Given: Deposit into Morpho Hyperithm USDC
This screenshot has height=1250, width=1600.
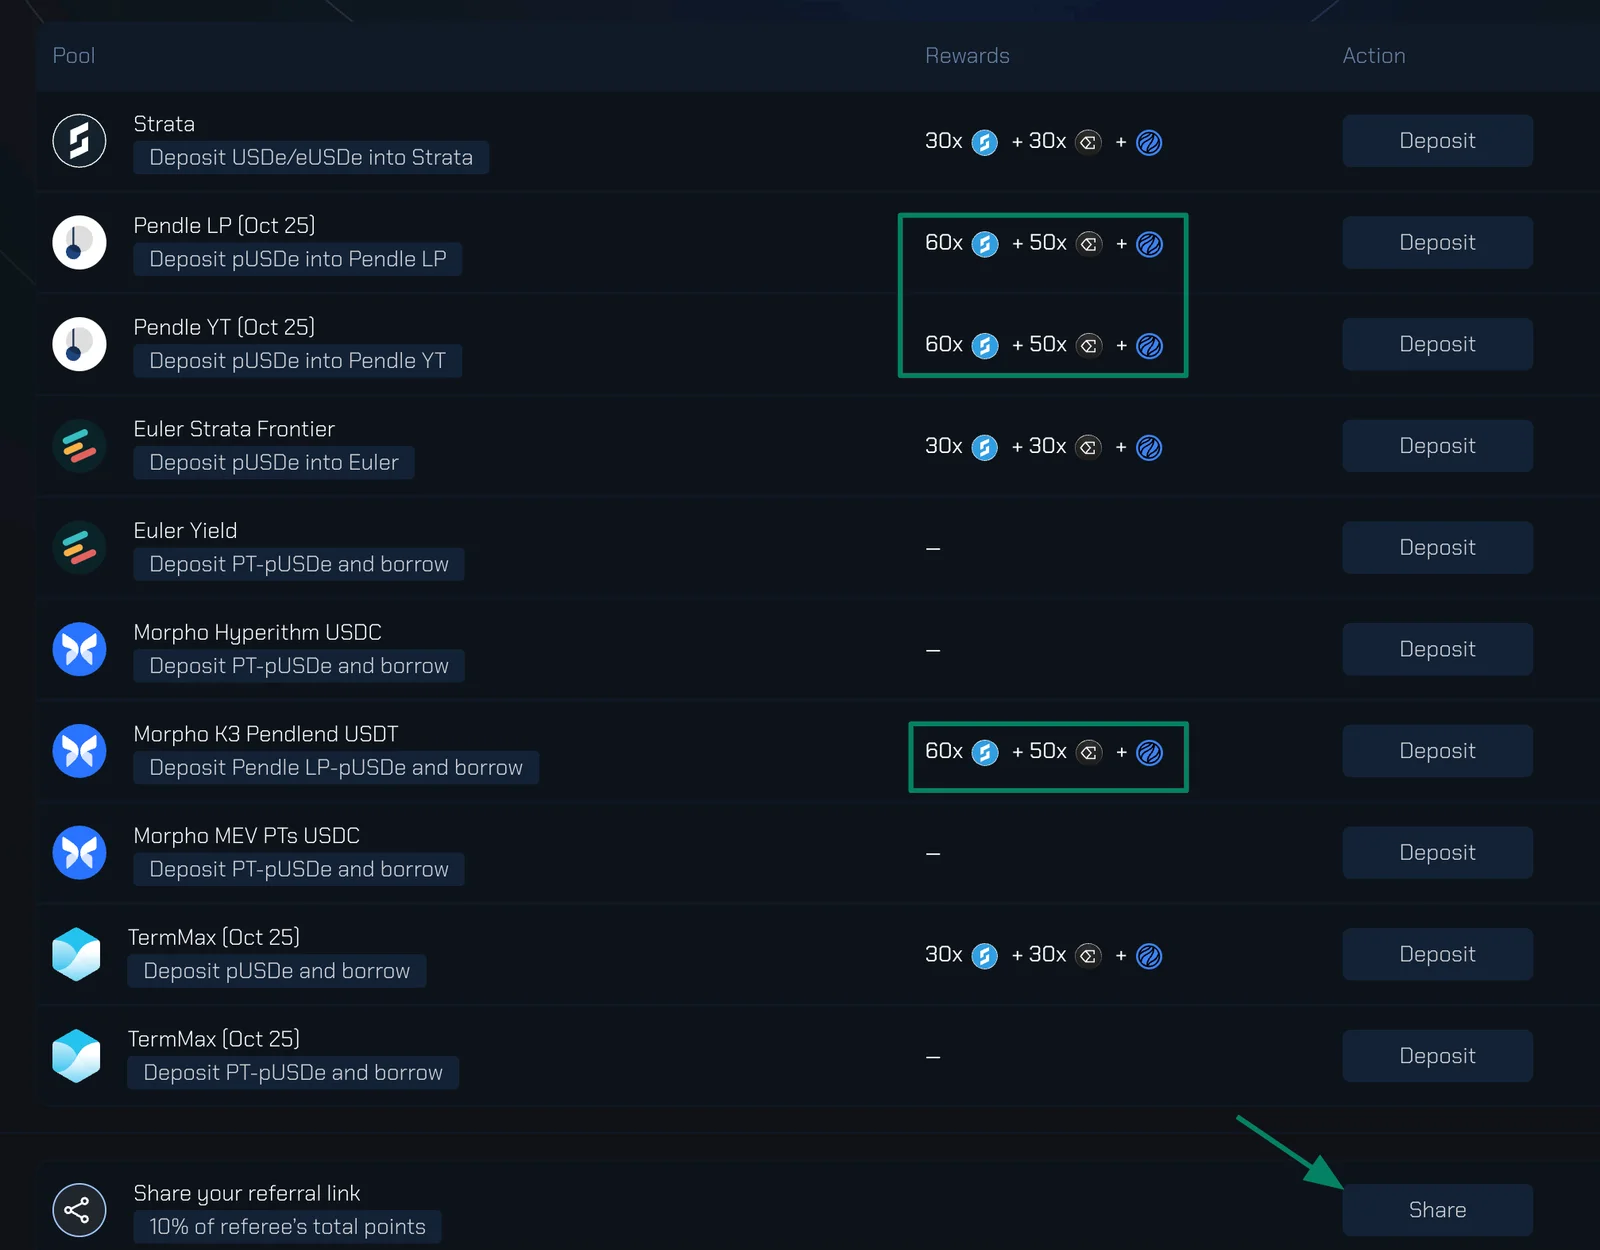Looking at the screenshot, I should [x=1437, y=649].
